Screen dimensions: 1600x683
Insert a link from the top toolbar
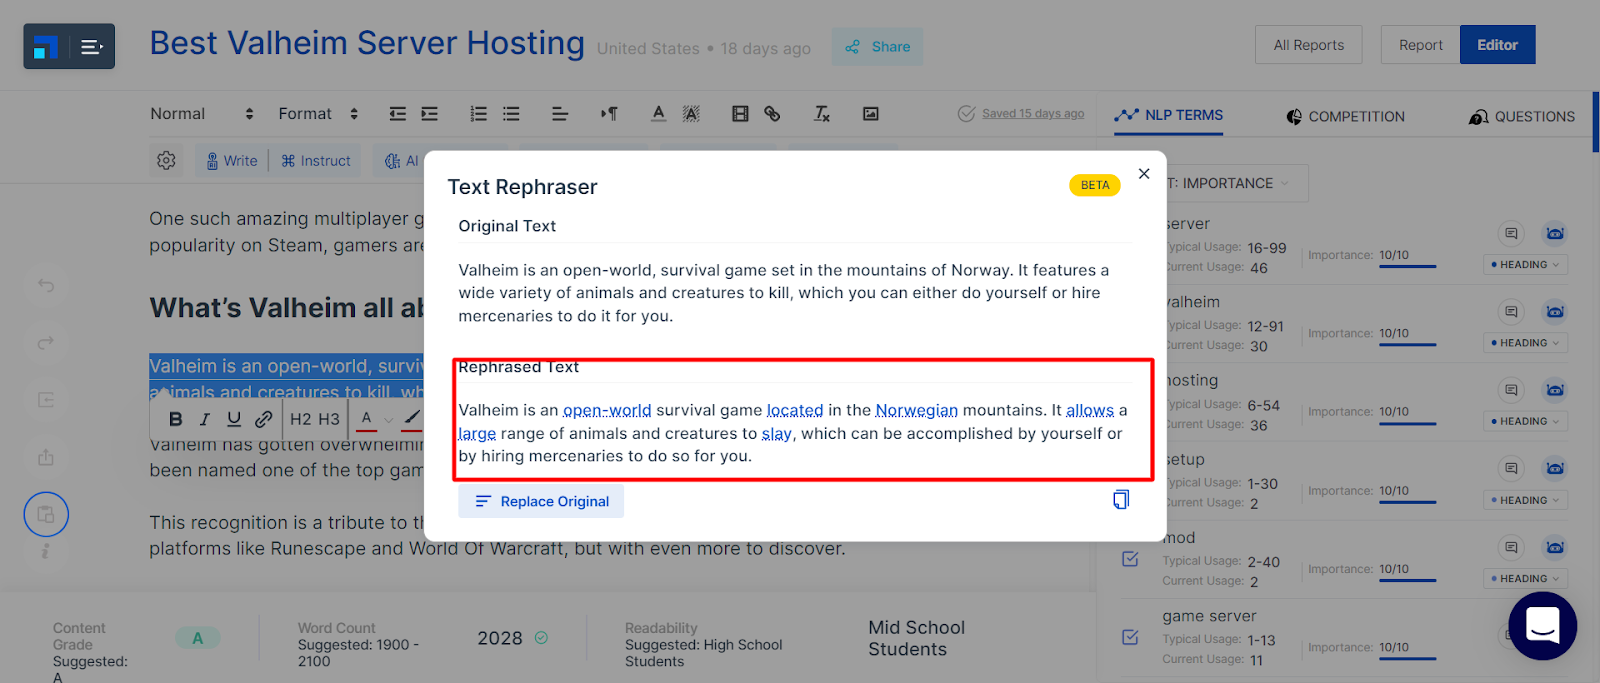point(772,114)
